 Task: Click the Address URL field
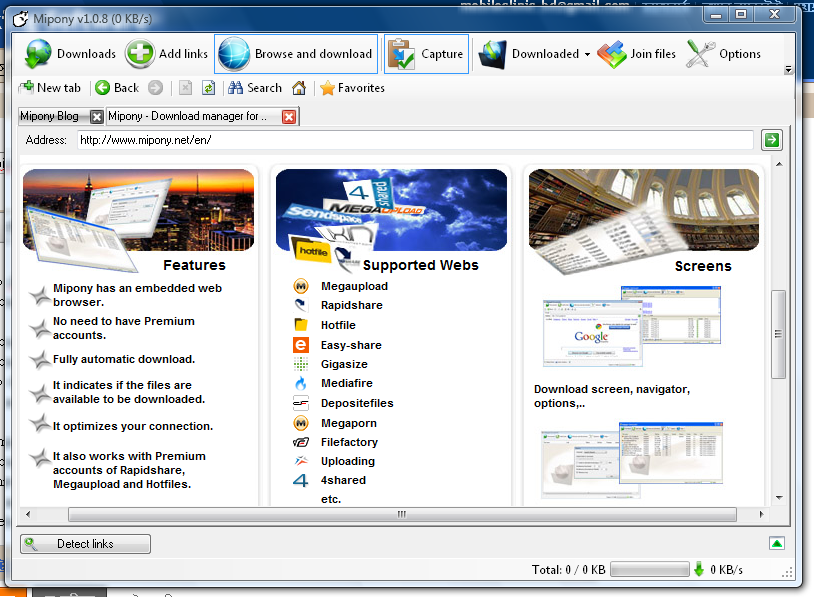[x=415, y=140]
